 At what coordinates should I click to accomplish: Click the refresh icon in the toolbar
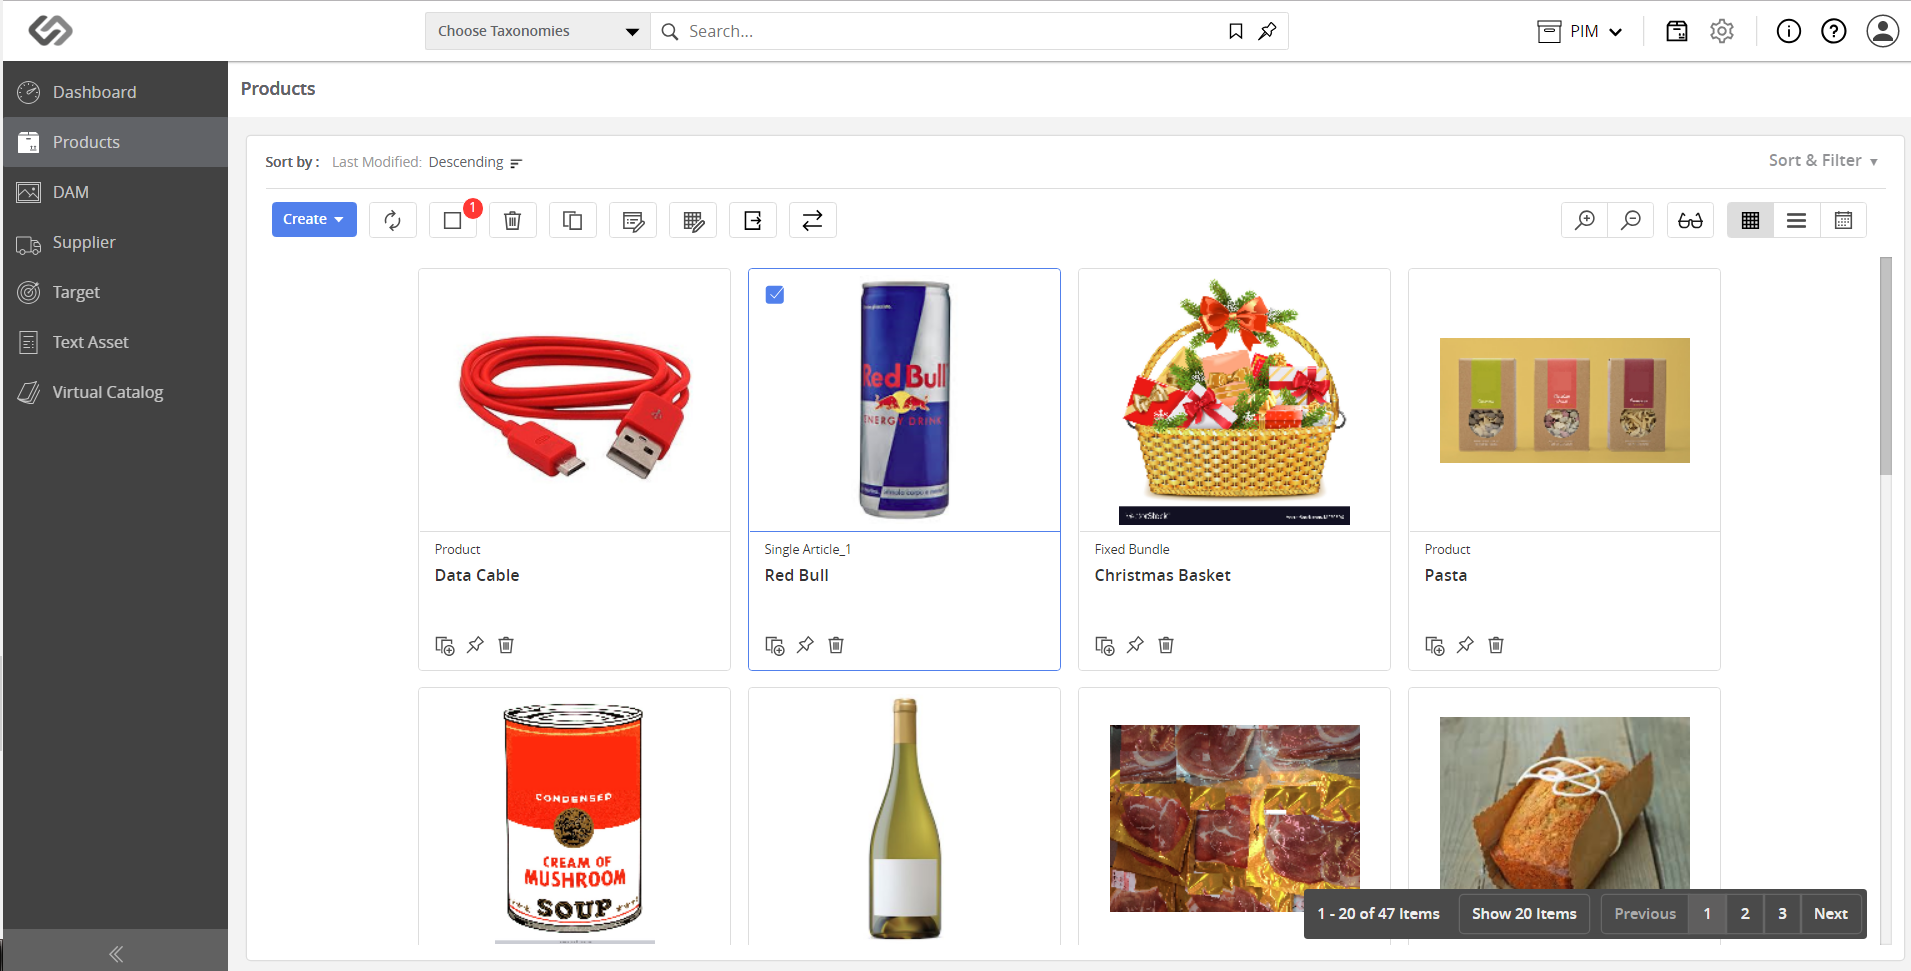393,220
